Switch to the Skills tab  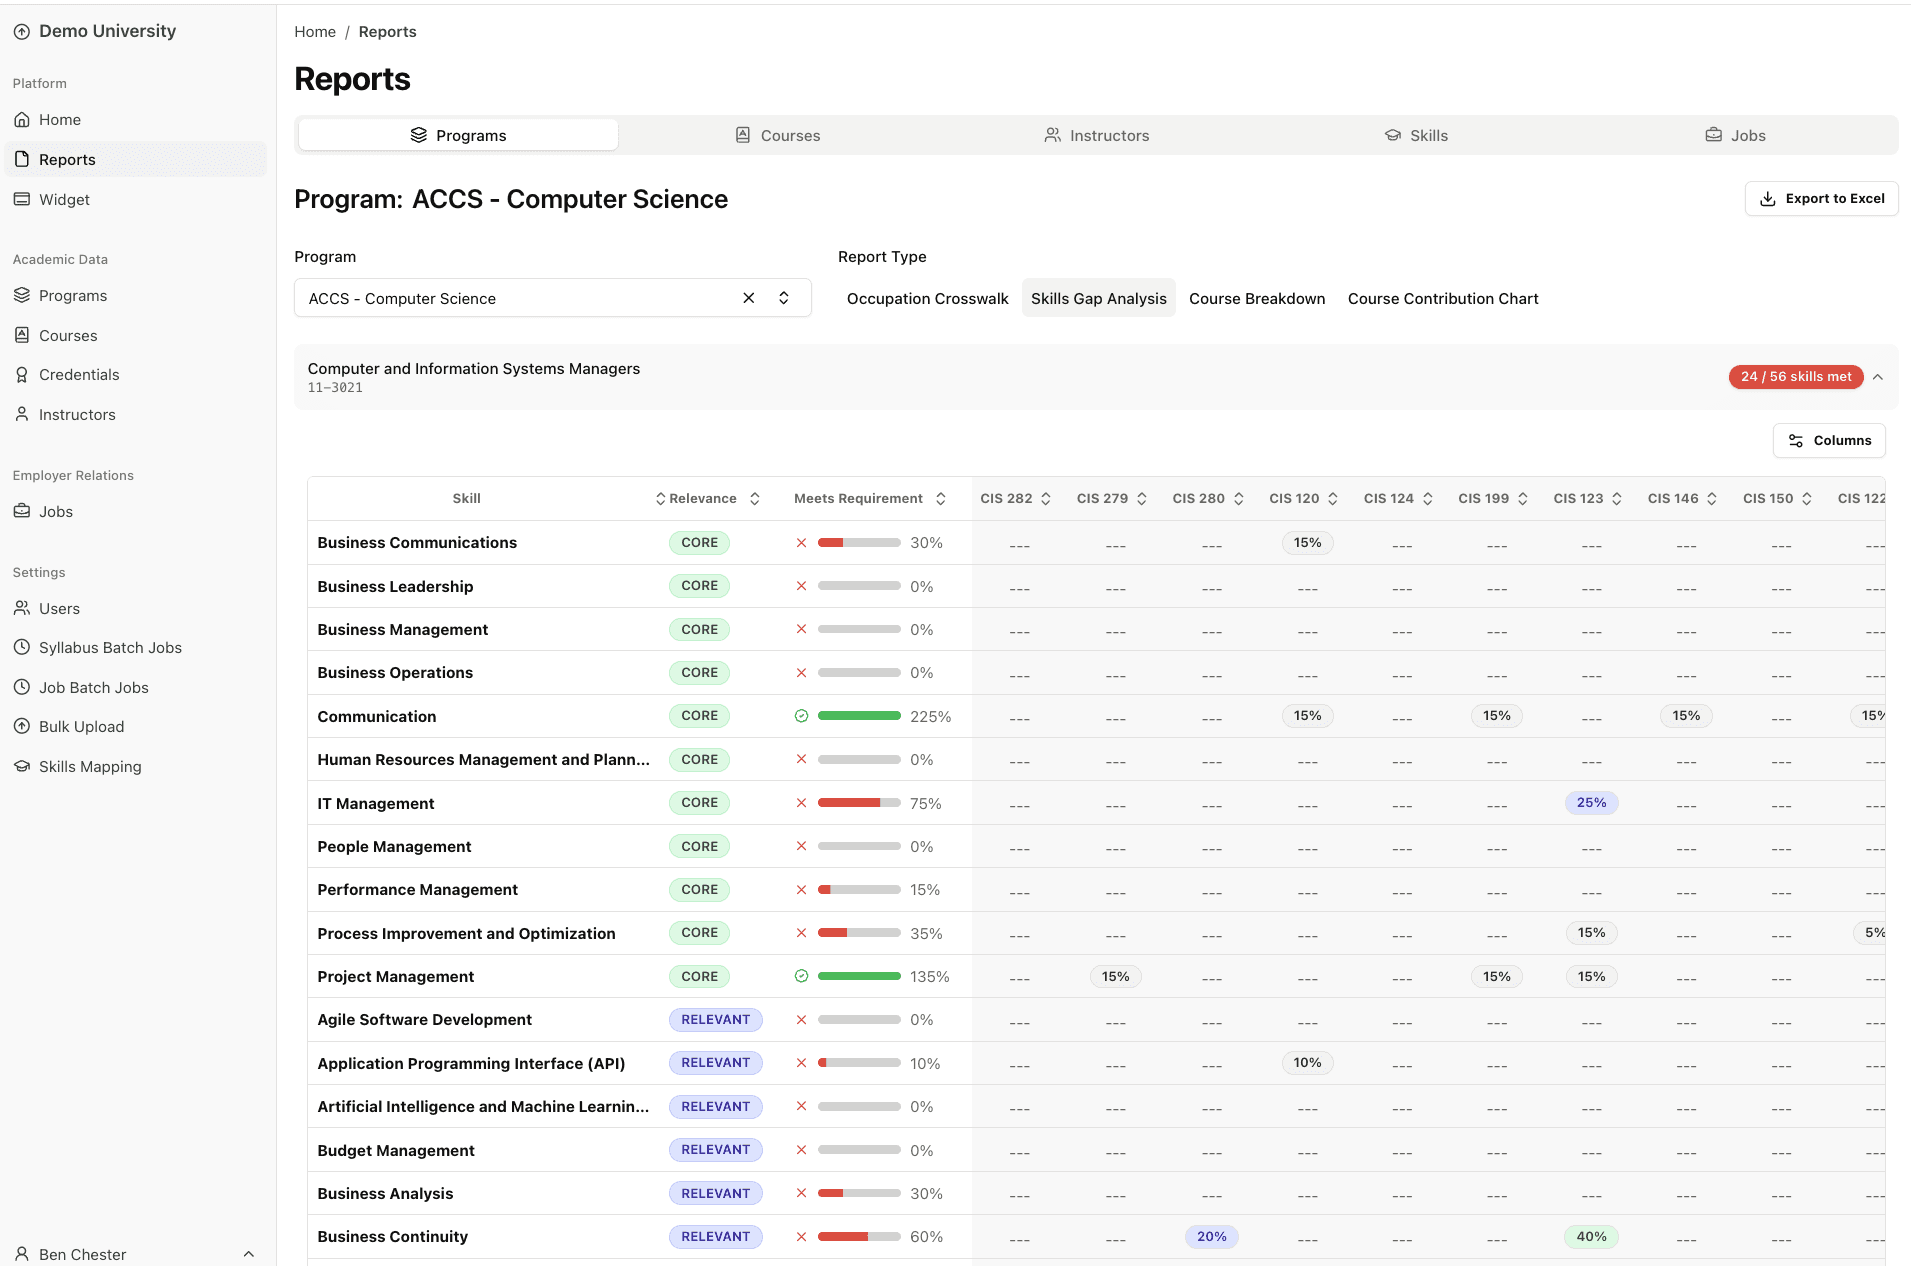(x=1415, y=135)
